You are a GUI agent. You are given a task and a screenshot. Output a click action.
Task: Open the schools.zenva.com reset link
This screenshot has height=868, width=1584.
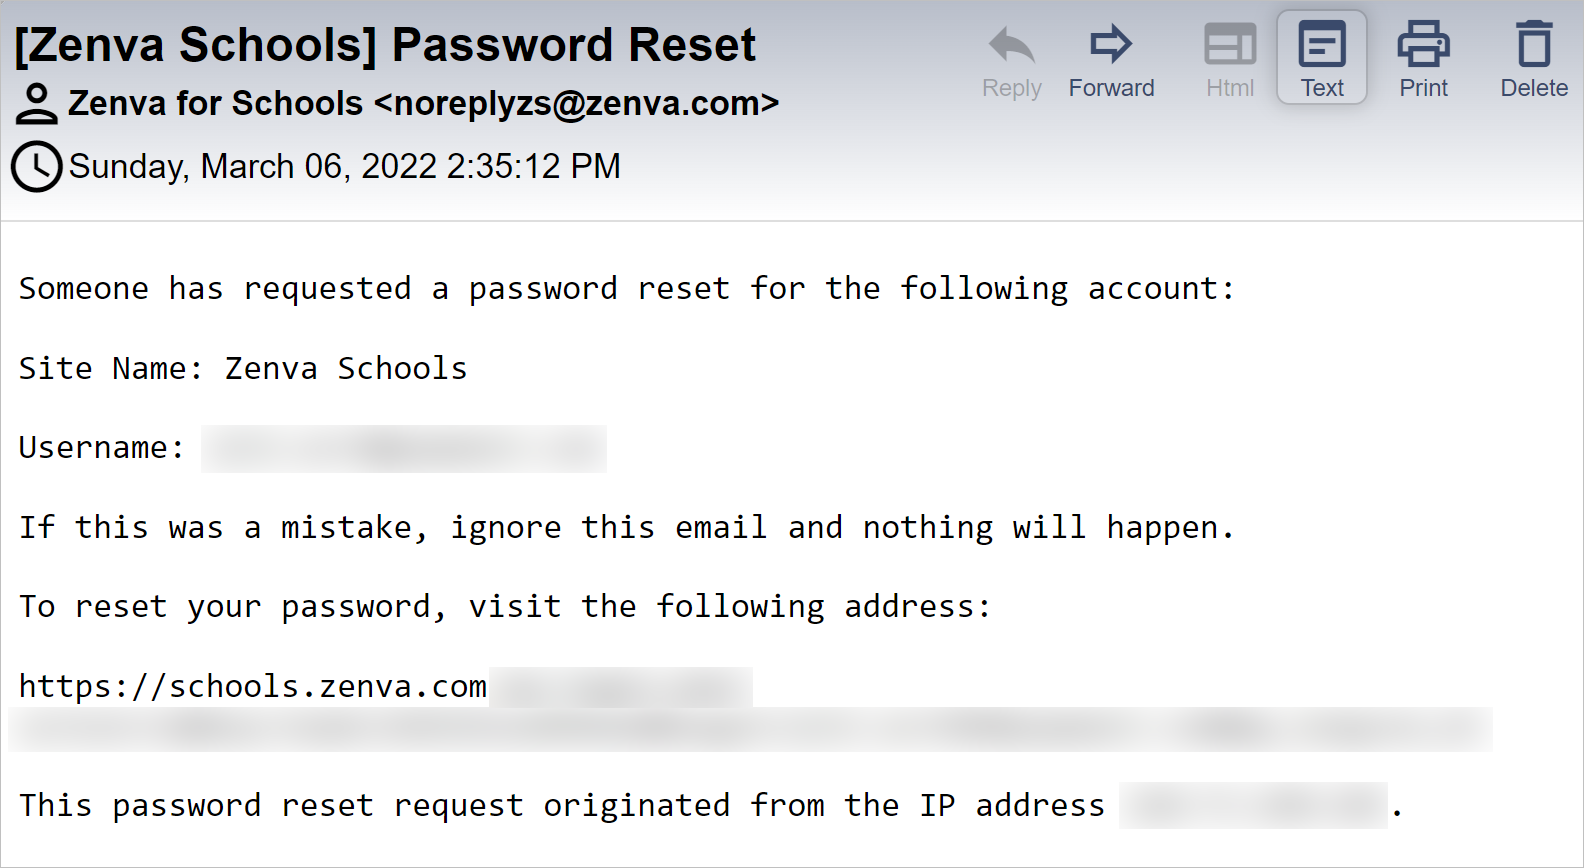click(x=253, y=687)
